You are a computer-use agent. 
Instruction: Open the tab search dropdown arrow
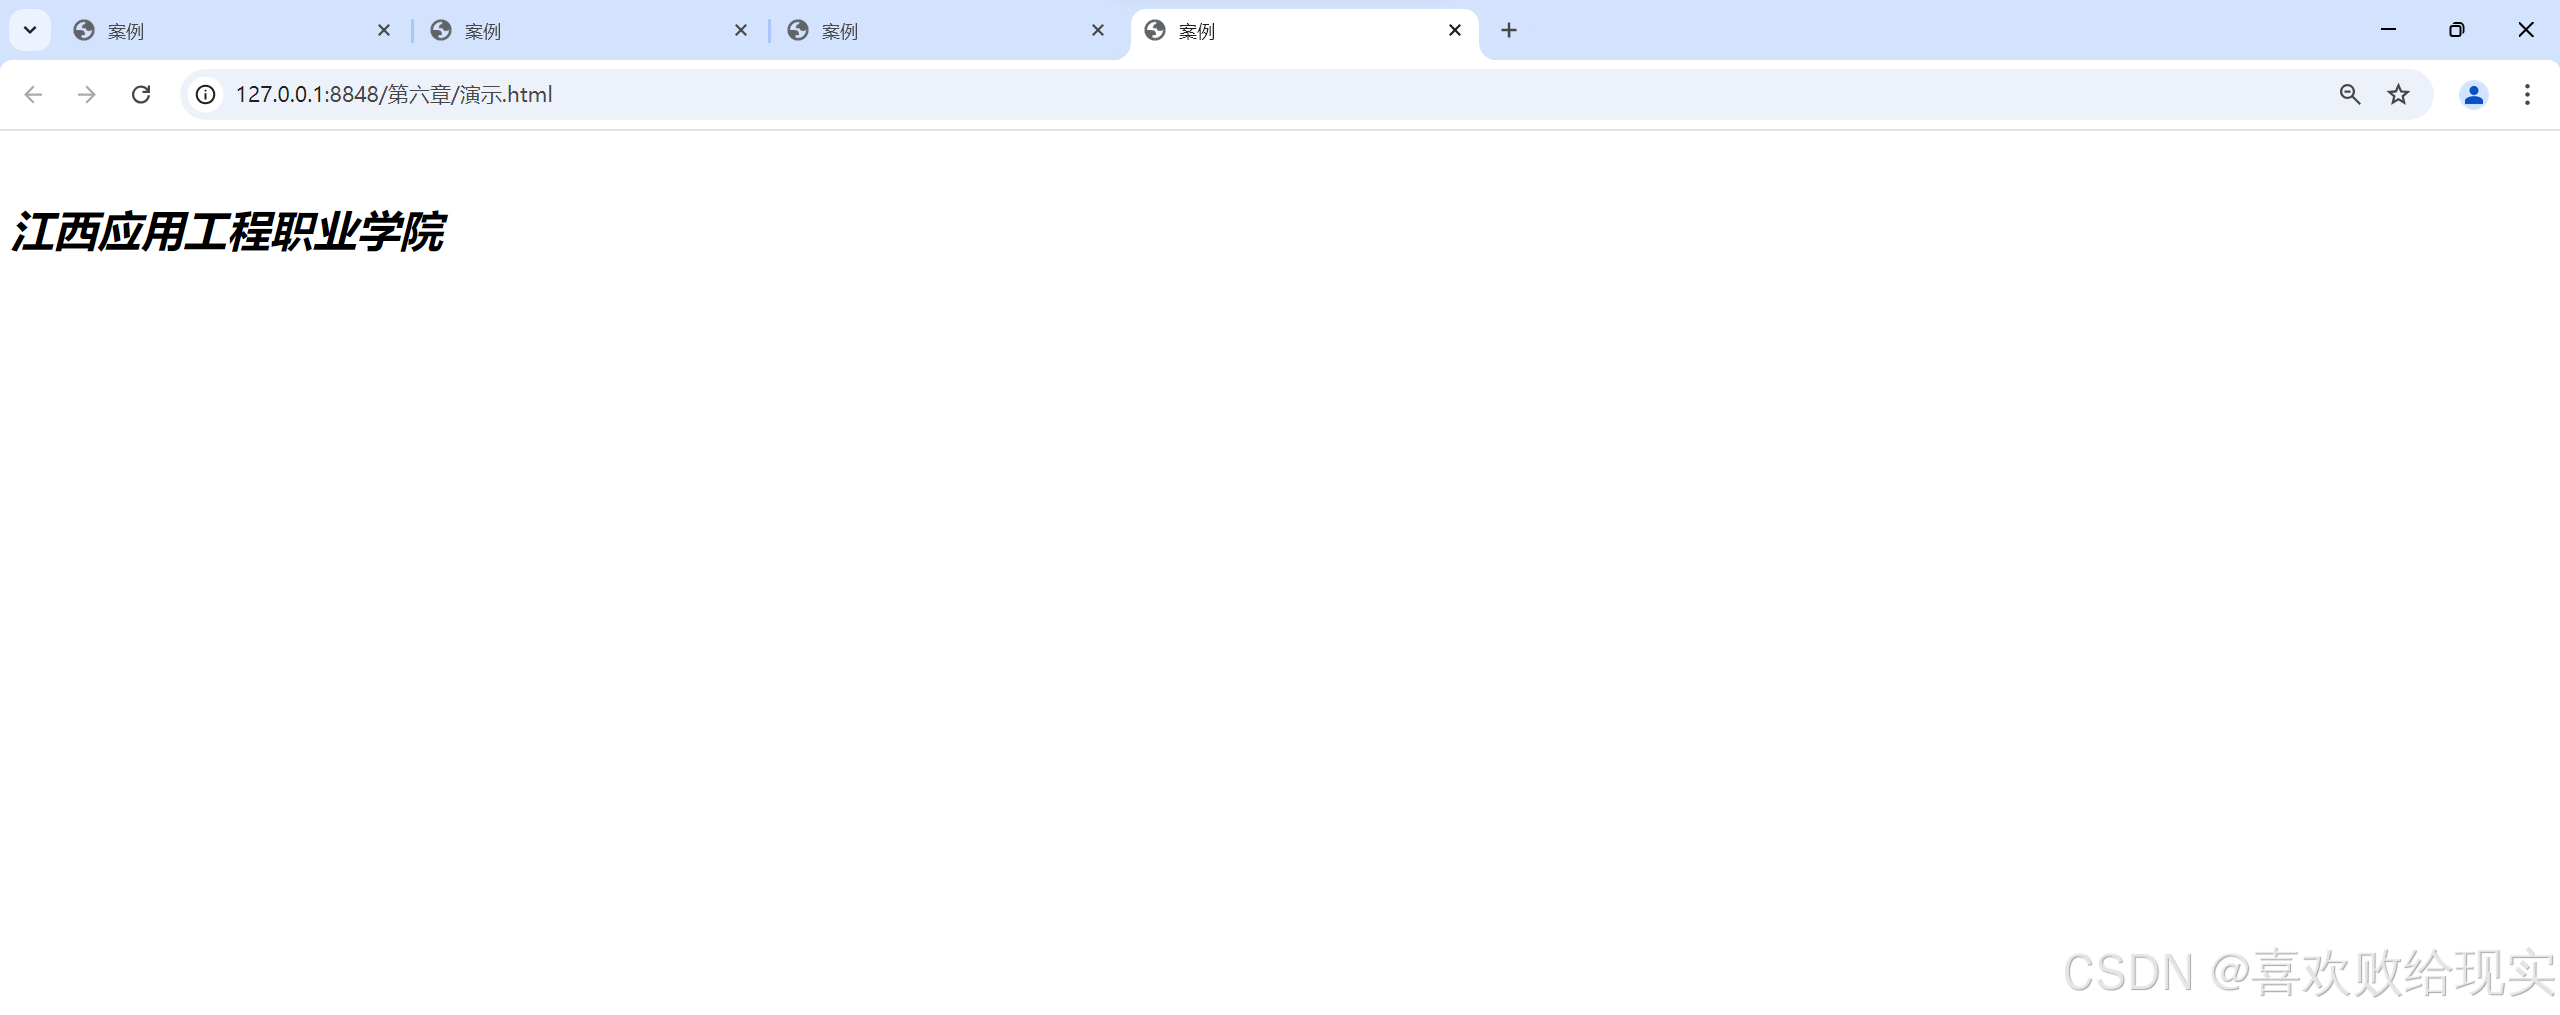[30, 30]
